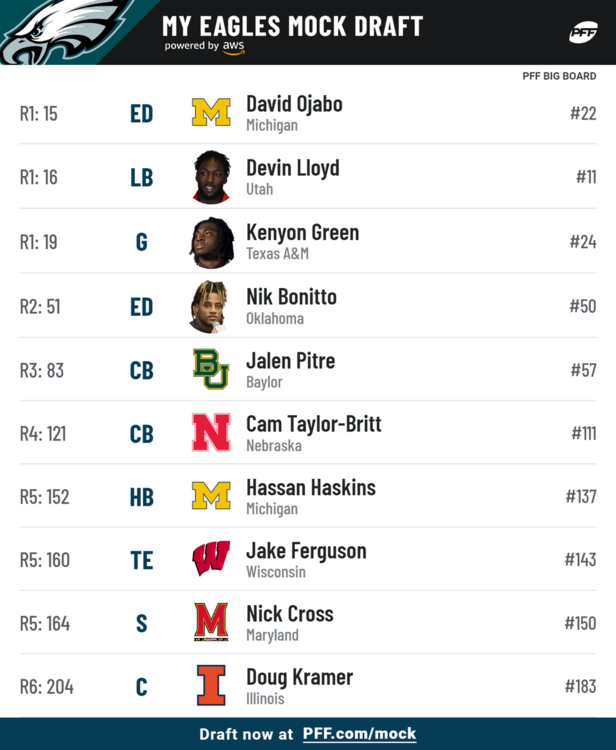
Task: Click the PFF football logo
Action: 583,33
